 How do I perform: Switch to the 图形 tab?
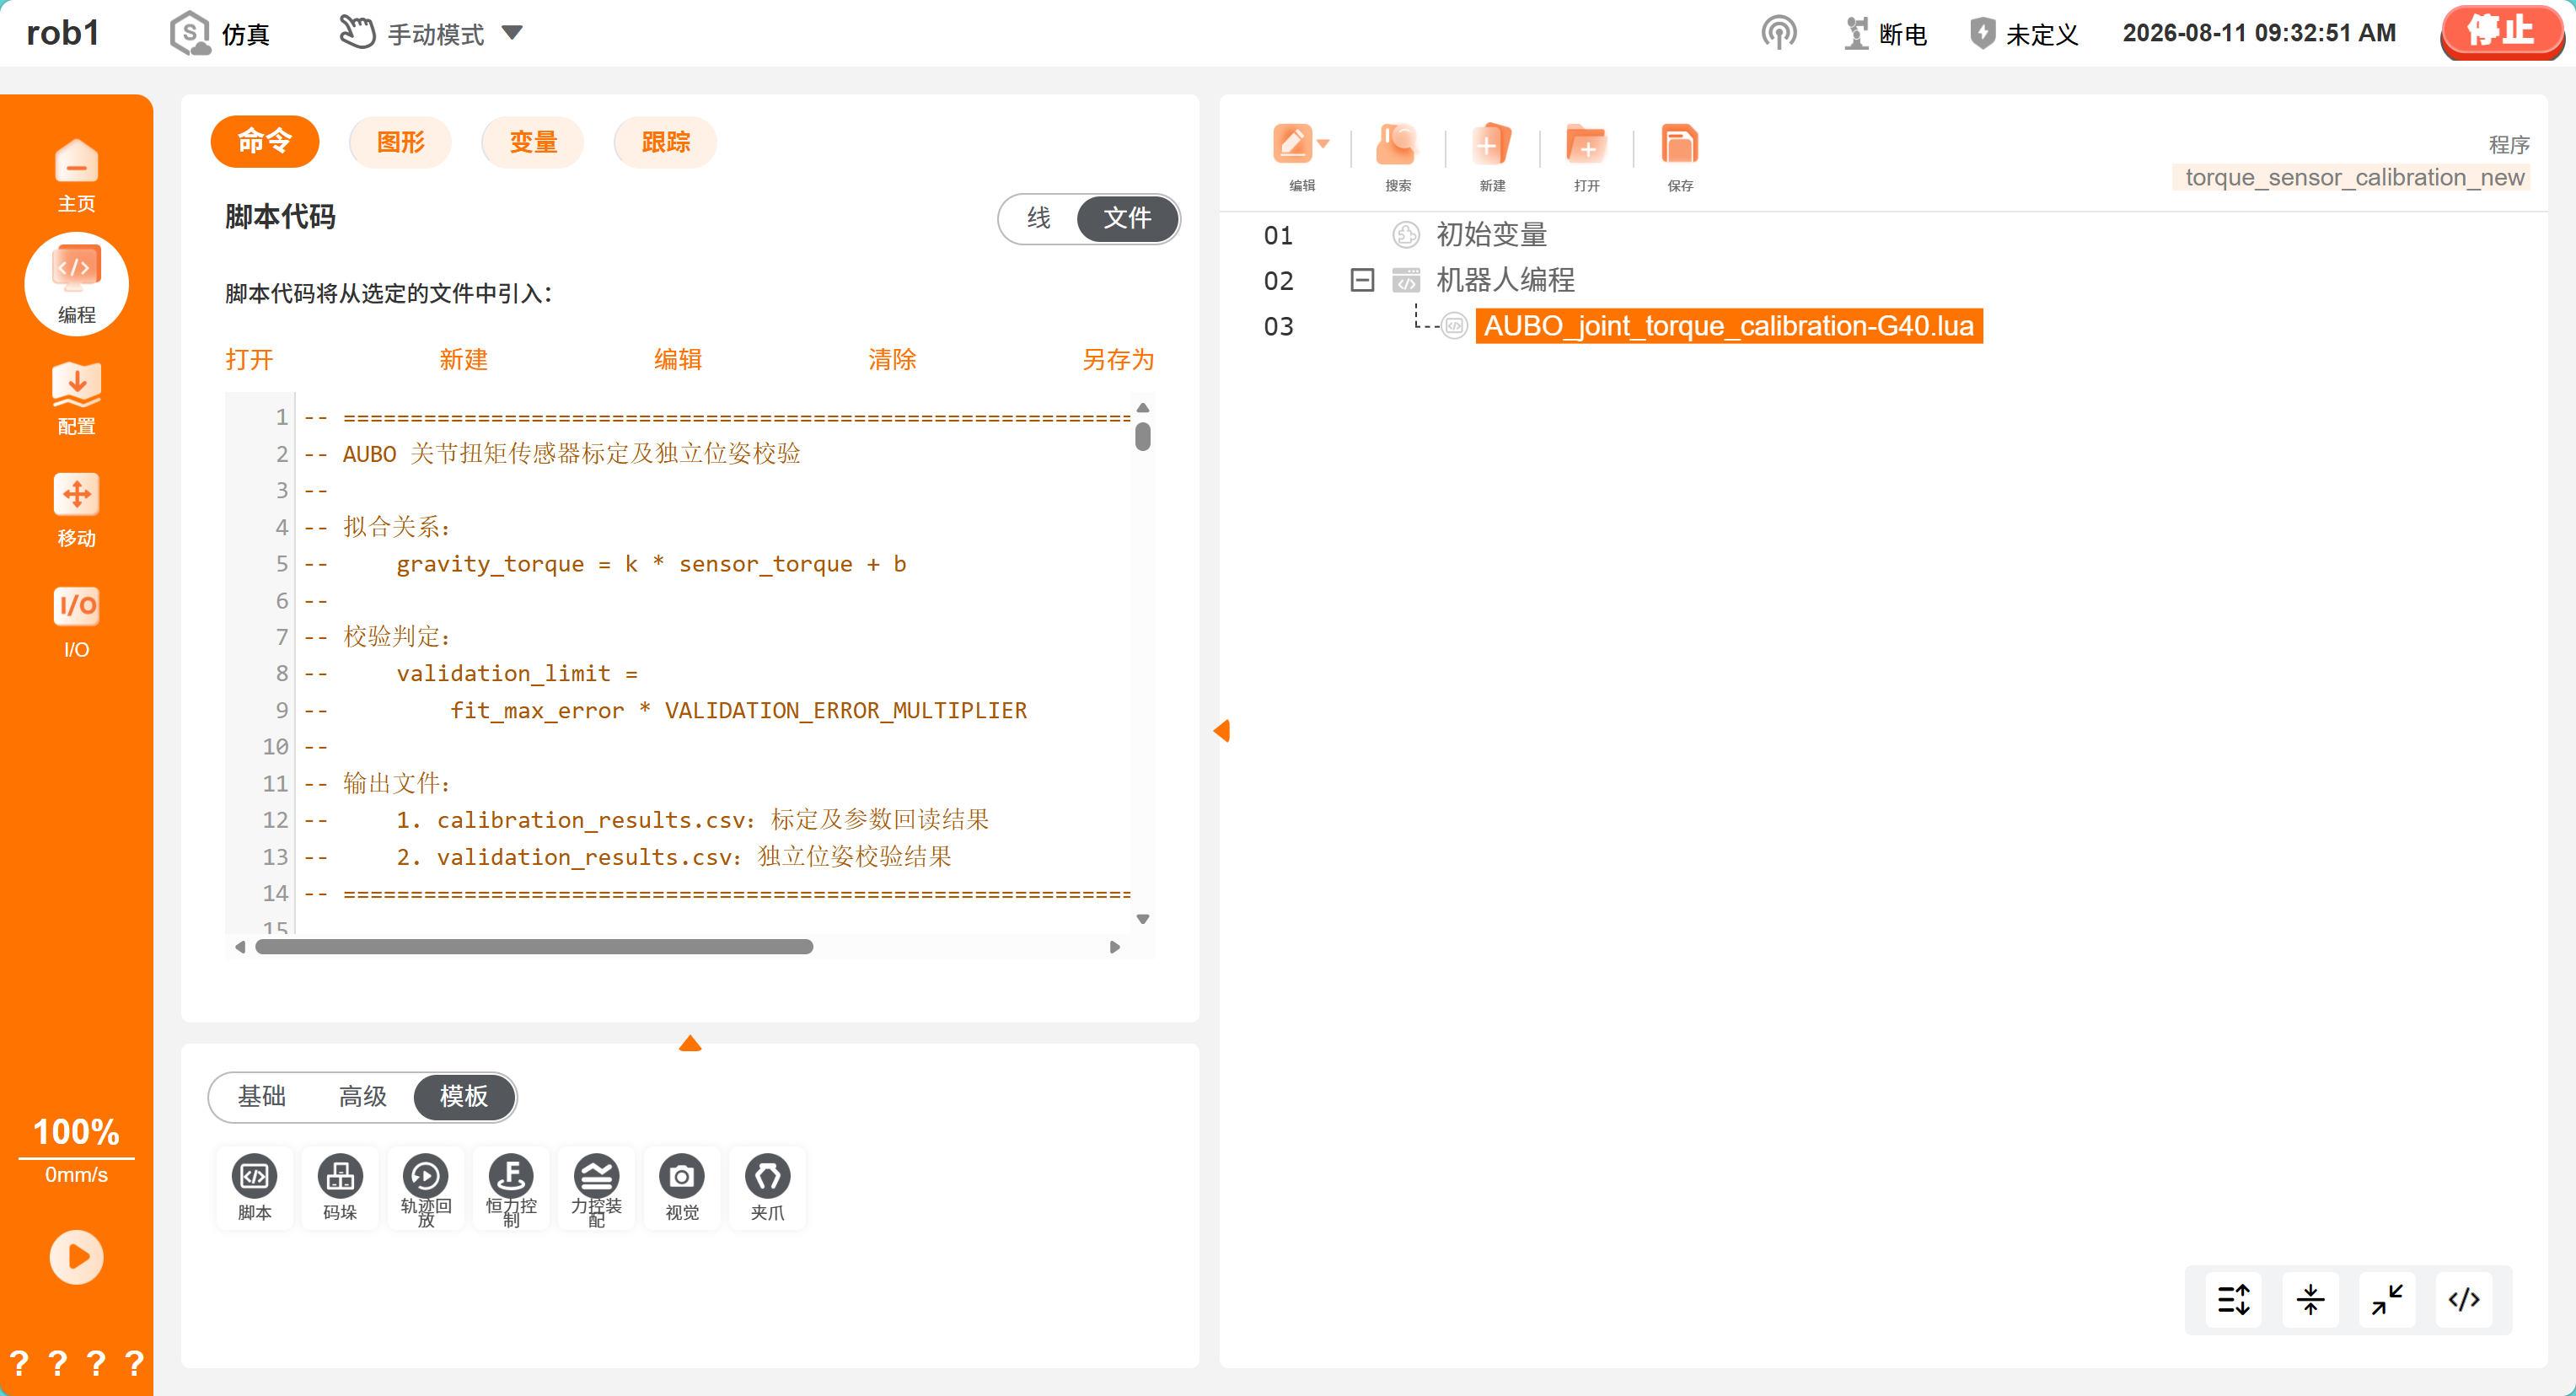coord(401,142)
